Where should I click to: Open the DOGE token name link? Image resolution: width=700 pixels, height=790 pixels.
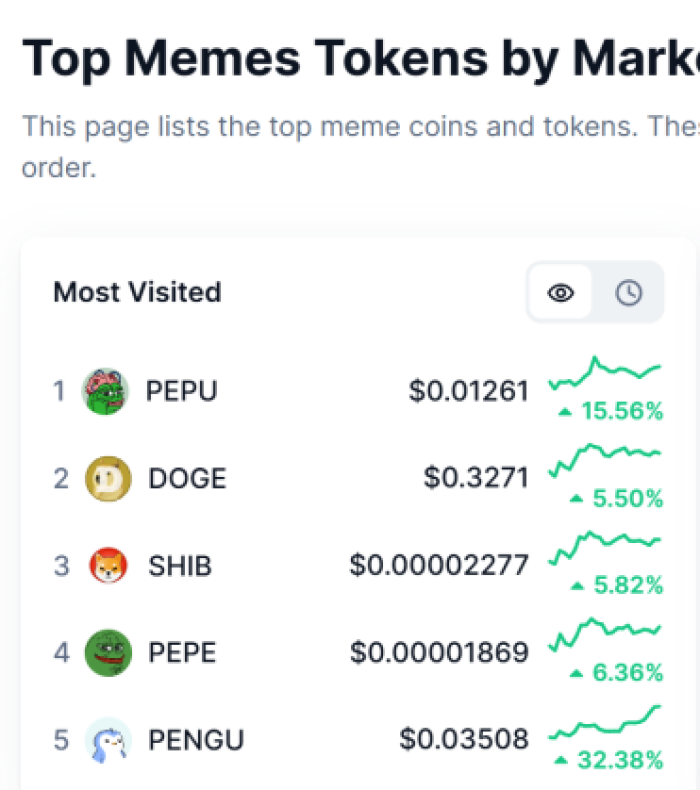[x=187, y=478]
